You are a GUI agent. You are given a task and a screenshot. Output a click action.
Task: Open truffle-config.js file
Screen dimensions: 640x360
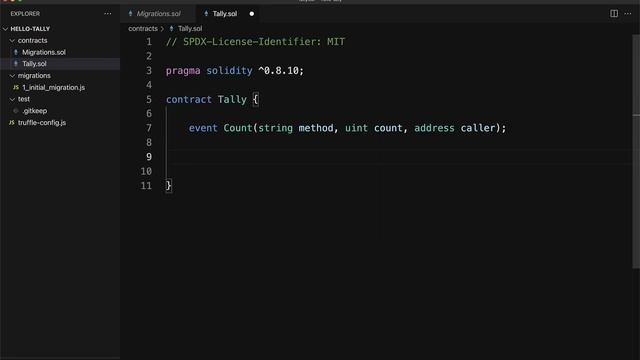(42, 122)
